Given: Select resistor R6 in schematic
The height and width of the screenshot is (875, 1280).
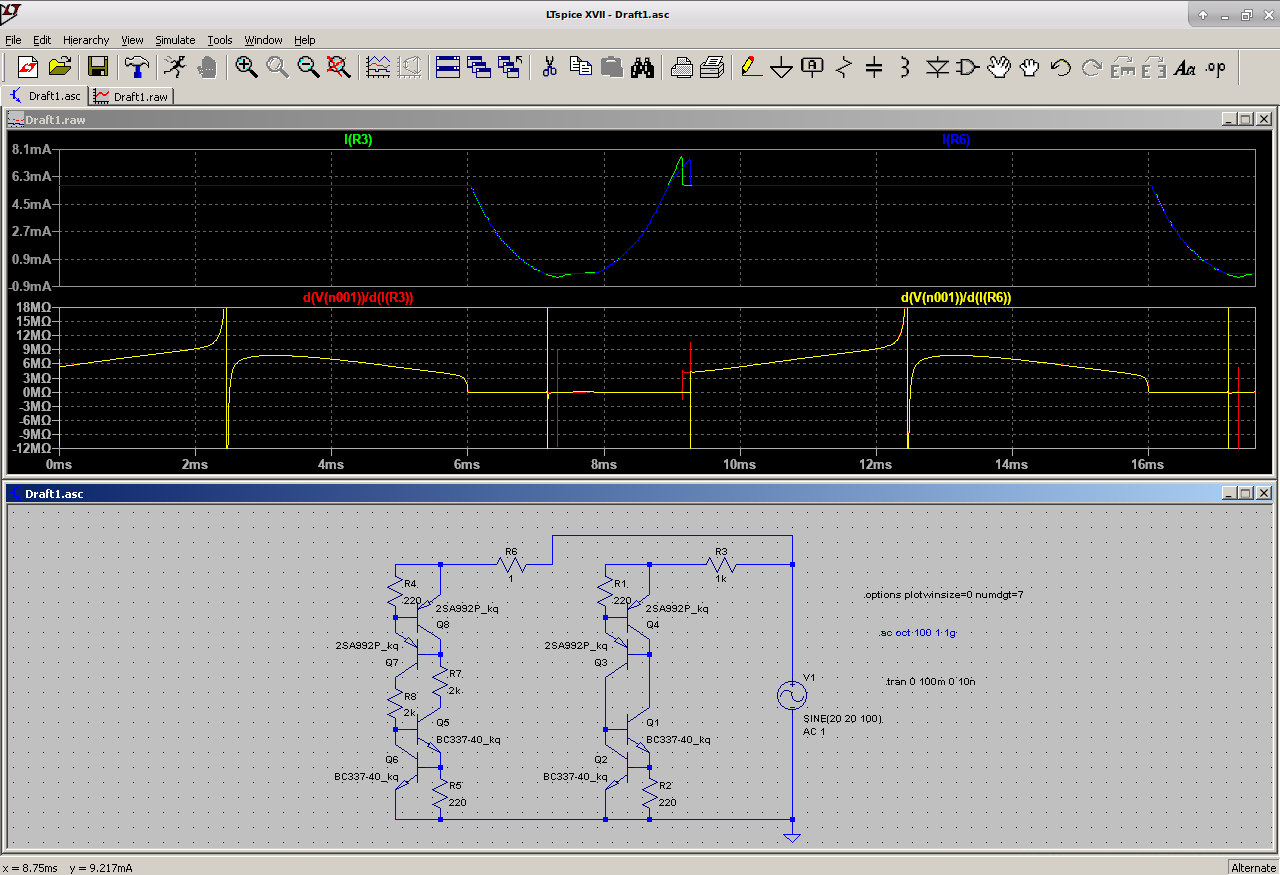Looking at the screenshot, I should point(511,564).
